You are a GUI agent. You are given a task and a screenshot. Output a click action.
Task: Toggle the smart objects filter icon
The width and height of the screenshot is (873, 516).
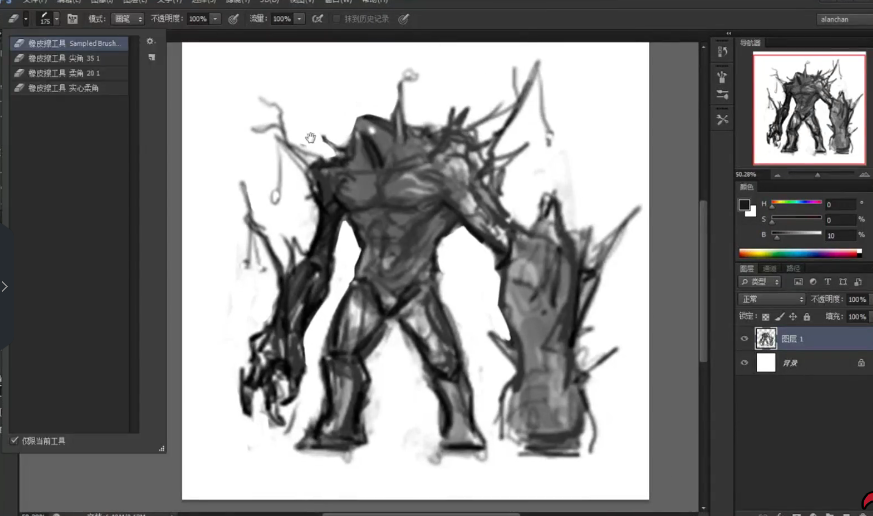coord(858,282)
